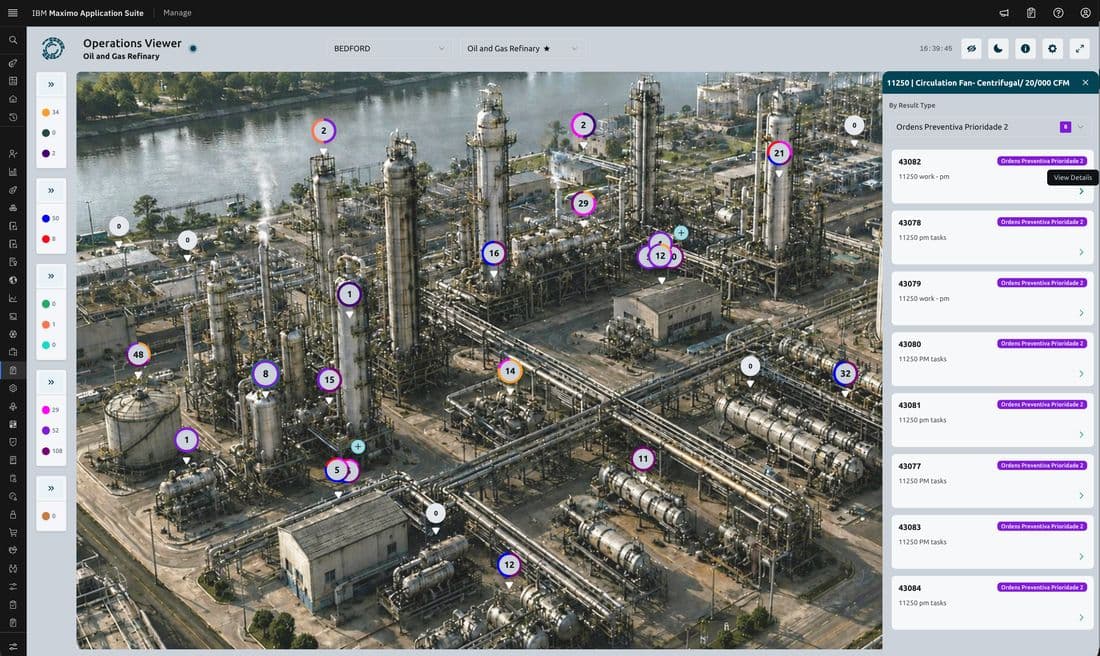Select map marker 15

coord(329,380)
